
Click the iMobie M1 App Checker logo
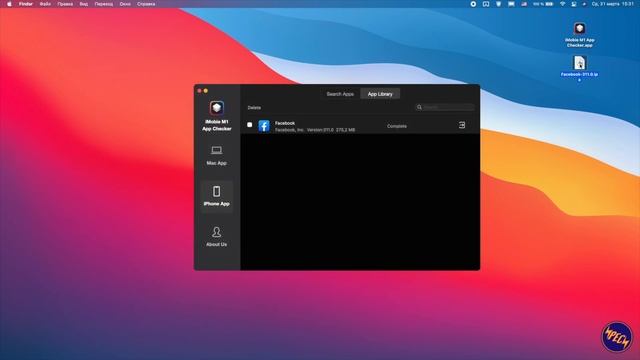tap(217, 108)
